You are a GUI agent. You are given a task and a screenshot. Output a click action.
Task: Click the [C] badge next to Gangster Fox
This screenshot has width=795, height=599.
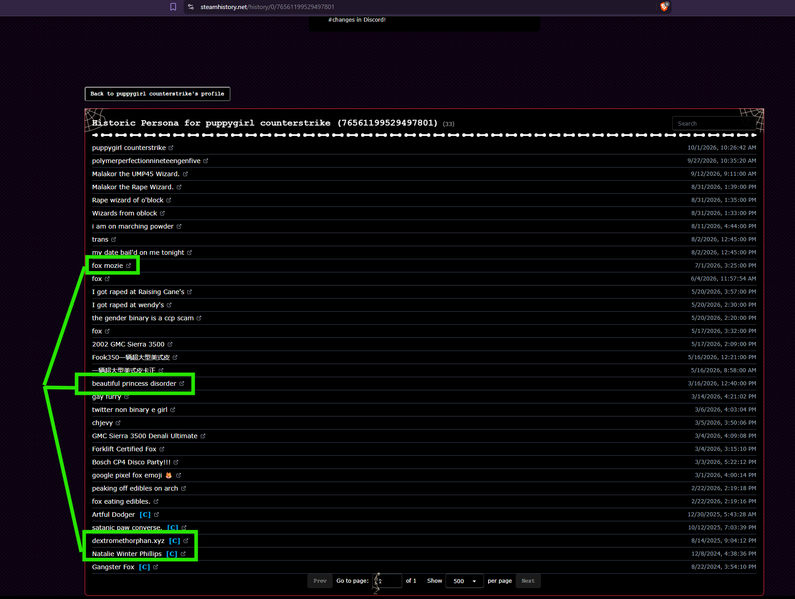(144, 567)
